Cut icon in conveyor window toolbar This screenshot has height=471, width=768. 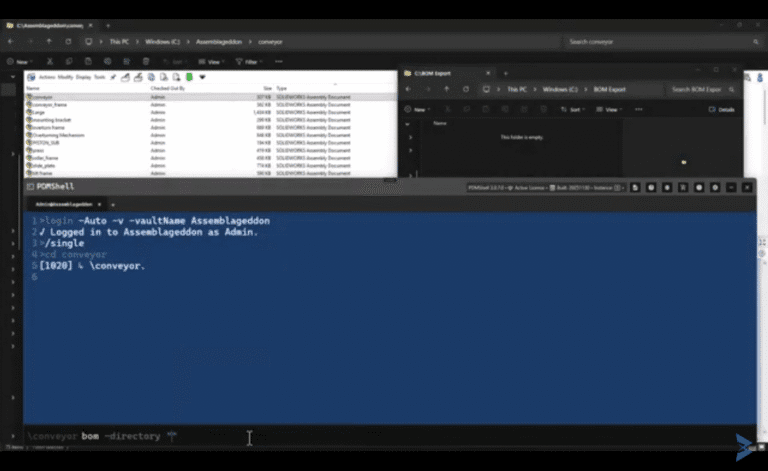(49, 62)
